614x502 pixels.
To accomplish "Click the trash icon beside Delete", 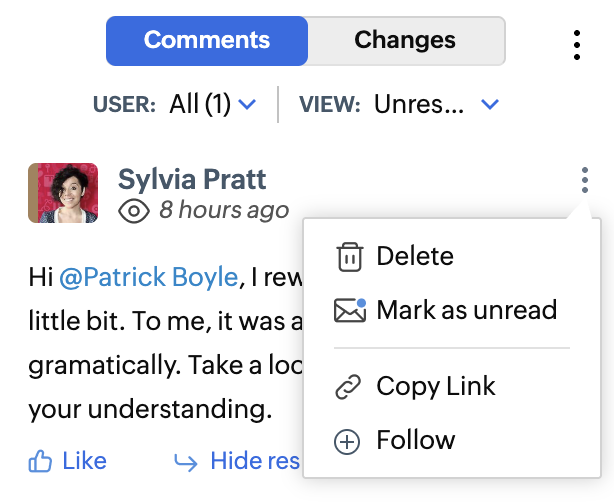I will click(349, 257).
